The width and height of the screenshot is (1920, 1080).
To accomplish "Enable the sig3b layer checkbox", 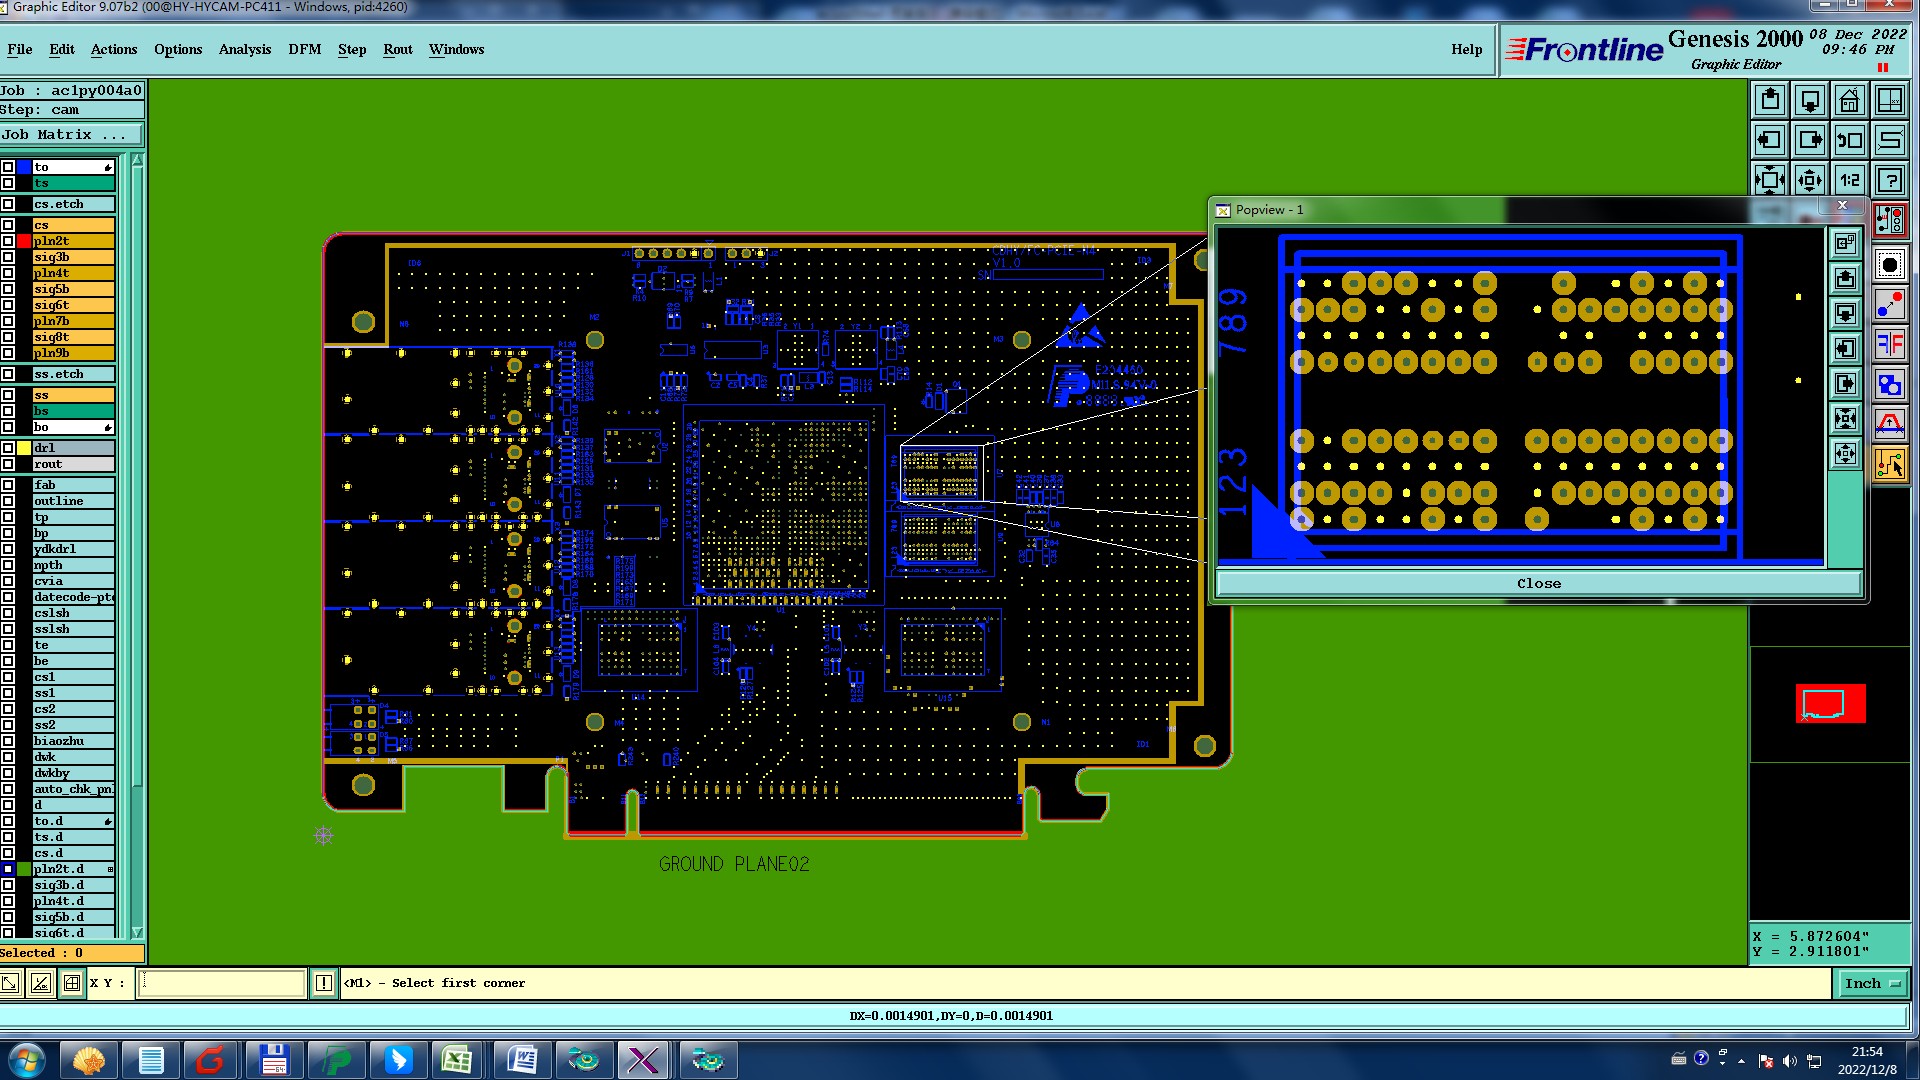I will 8,257.
